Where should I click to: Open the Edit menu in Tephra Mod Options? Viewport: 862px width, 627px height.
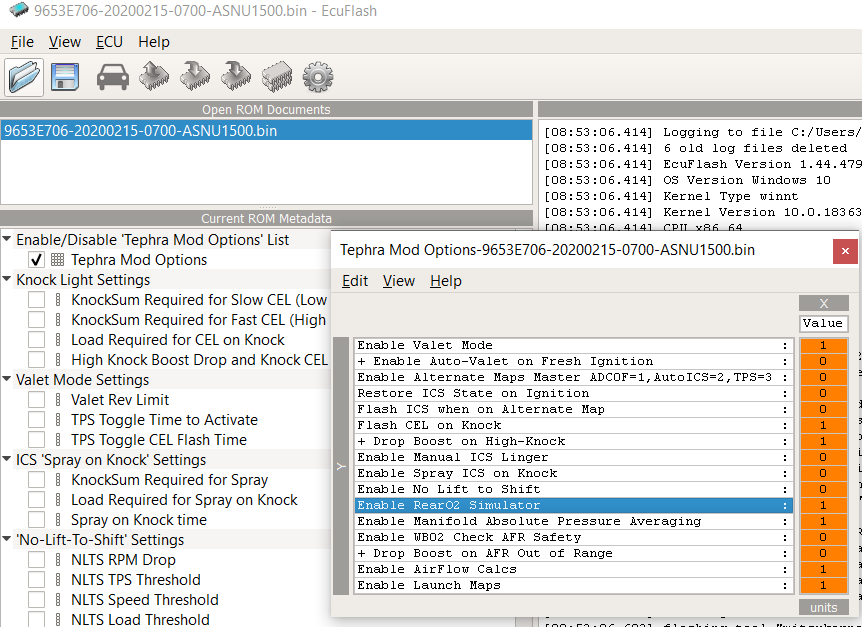355,281
